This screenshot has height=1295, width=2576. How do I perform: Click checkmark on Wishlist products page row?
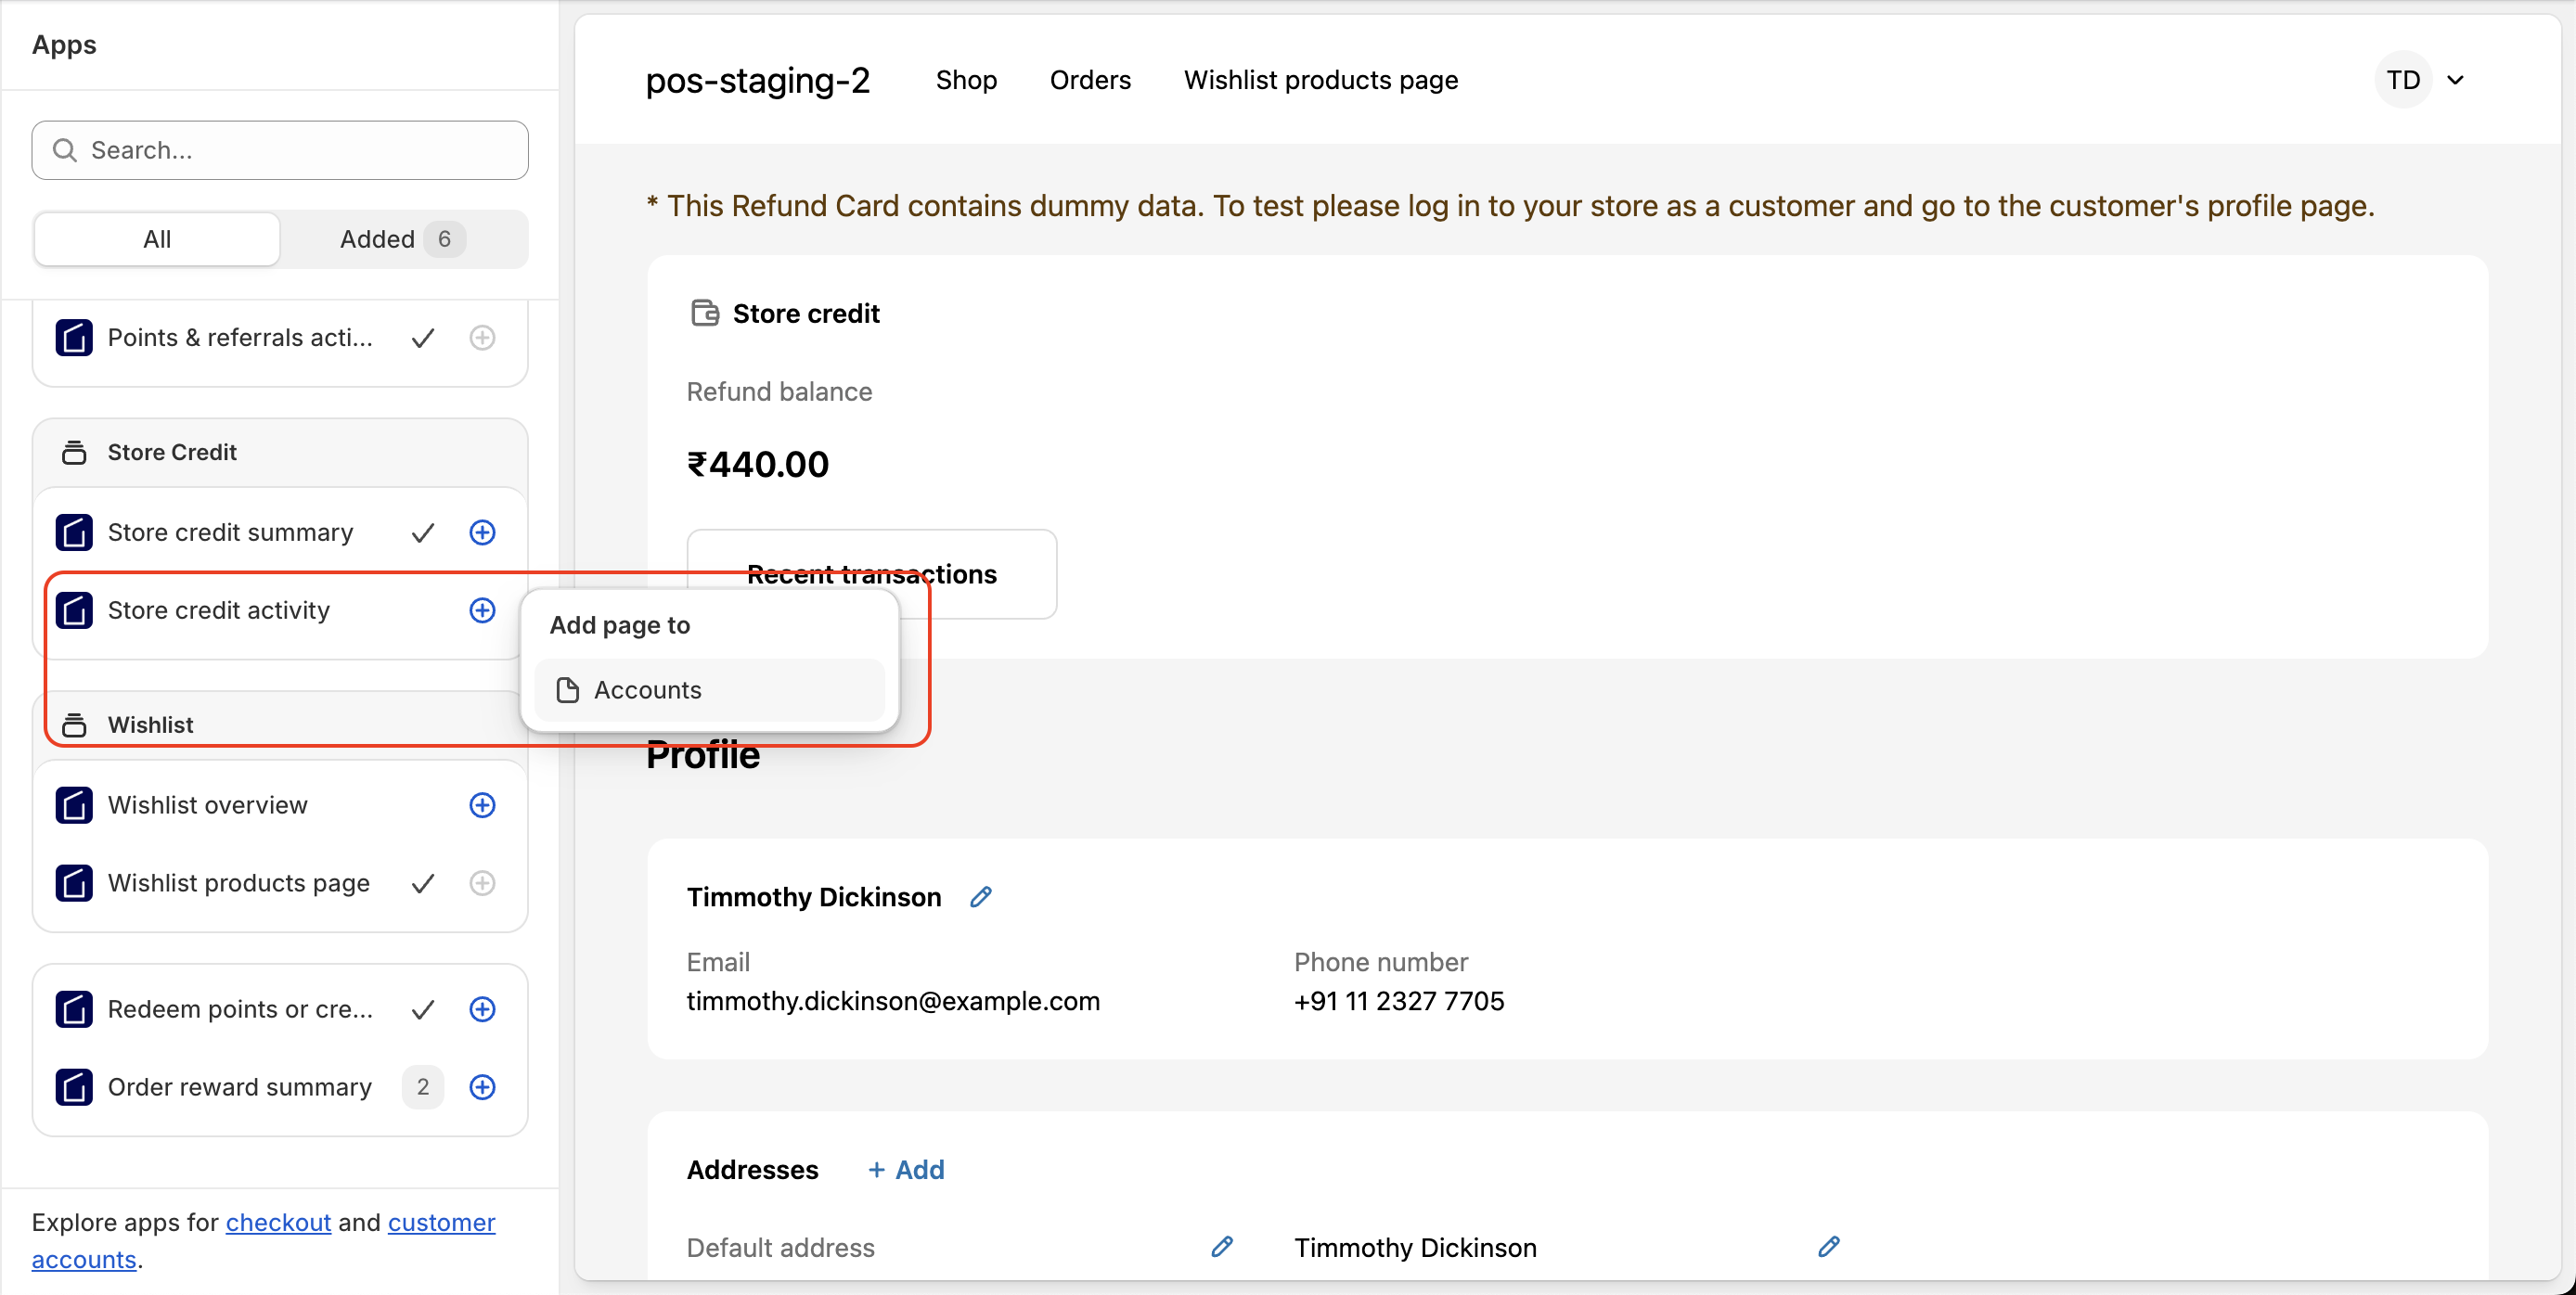(423, 883)
